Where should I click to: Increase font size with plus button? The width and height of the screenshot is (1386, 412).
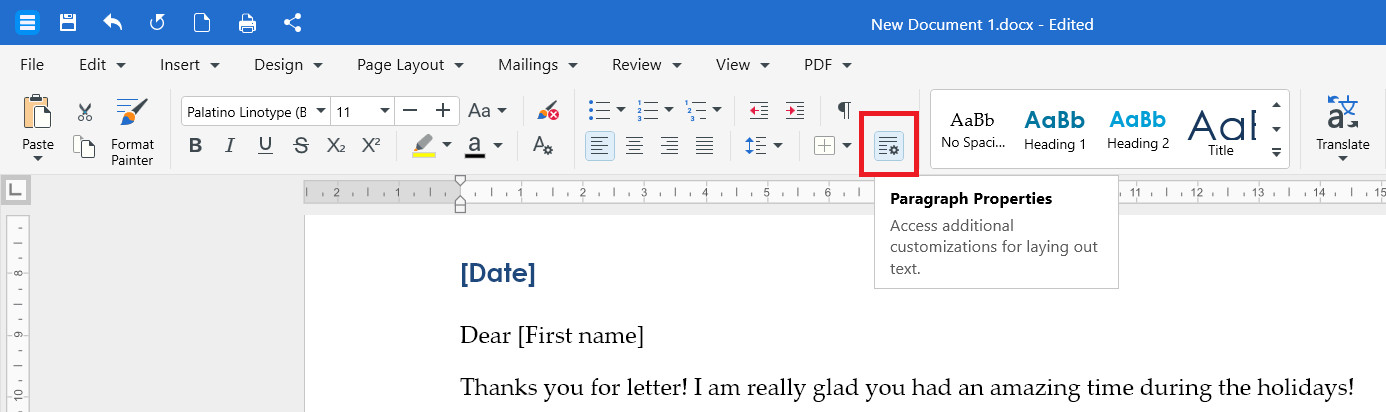point(443,111)
